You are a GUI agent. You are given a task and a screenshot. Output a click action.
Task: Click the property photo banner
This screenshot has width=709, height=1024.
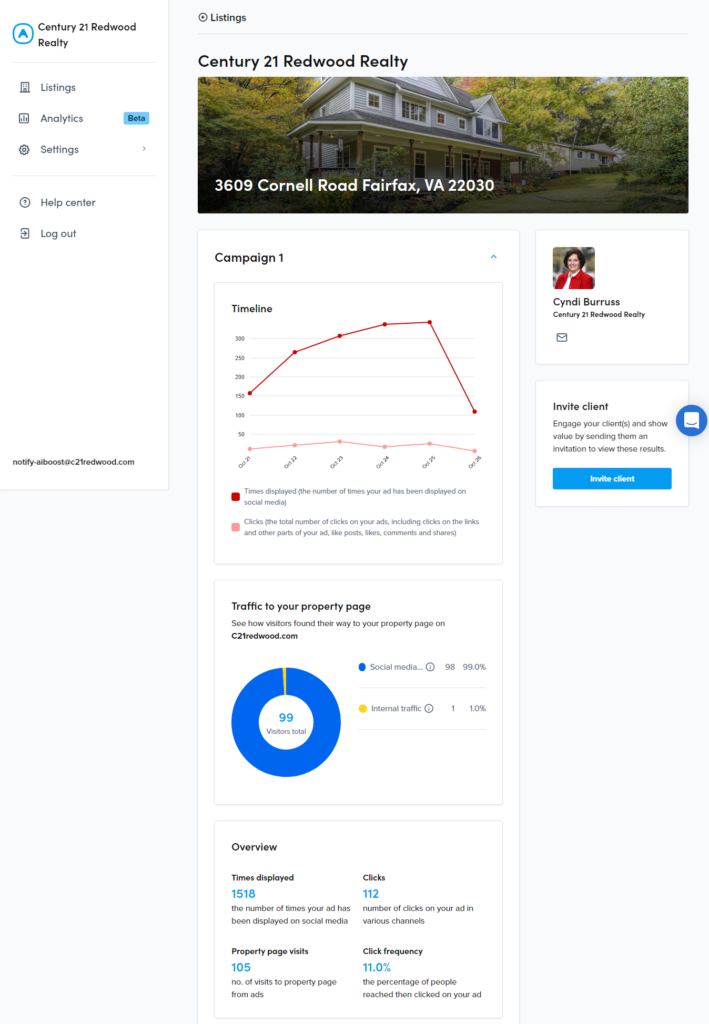pyautogui.click(x=443, y=145)
